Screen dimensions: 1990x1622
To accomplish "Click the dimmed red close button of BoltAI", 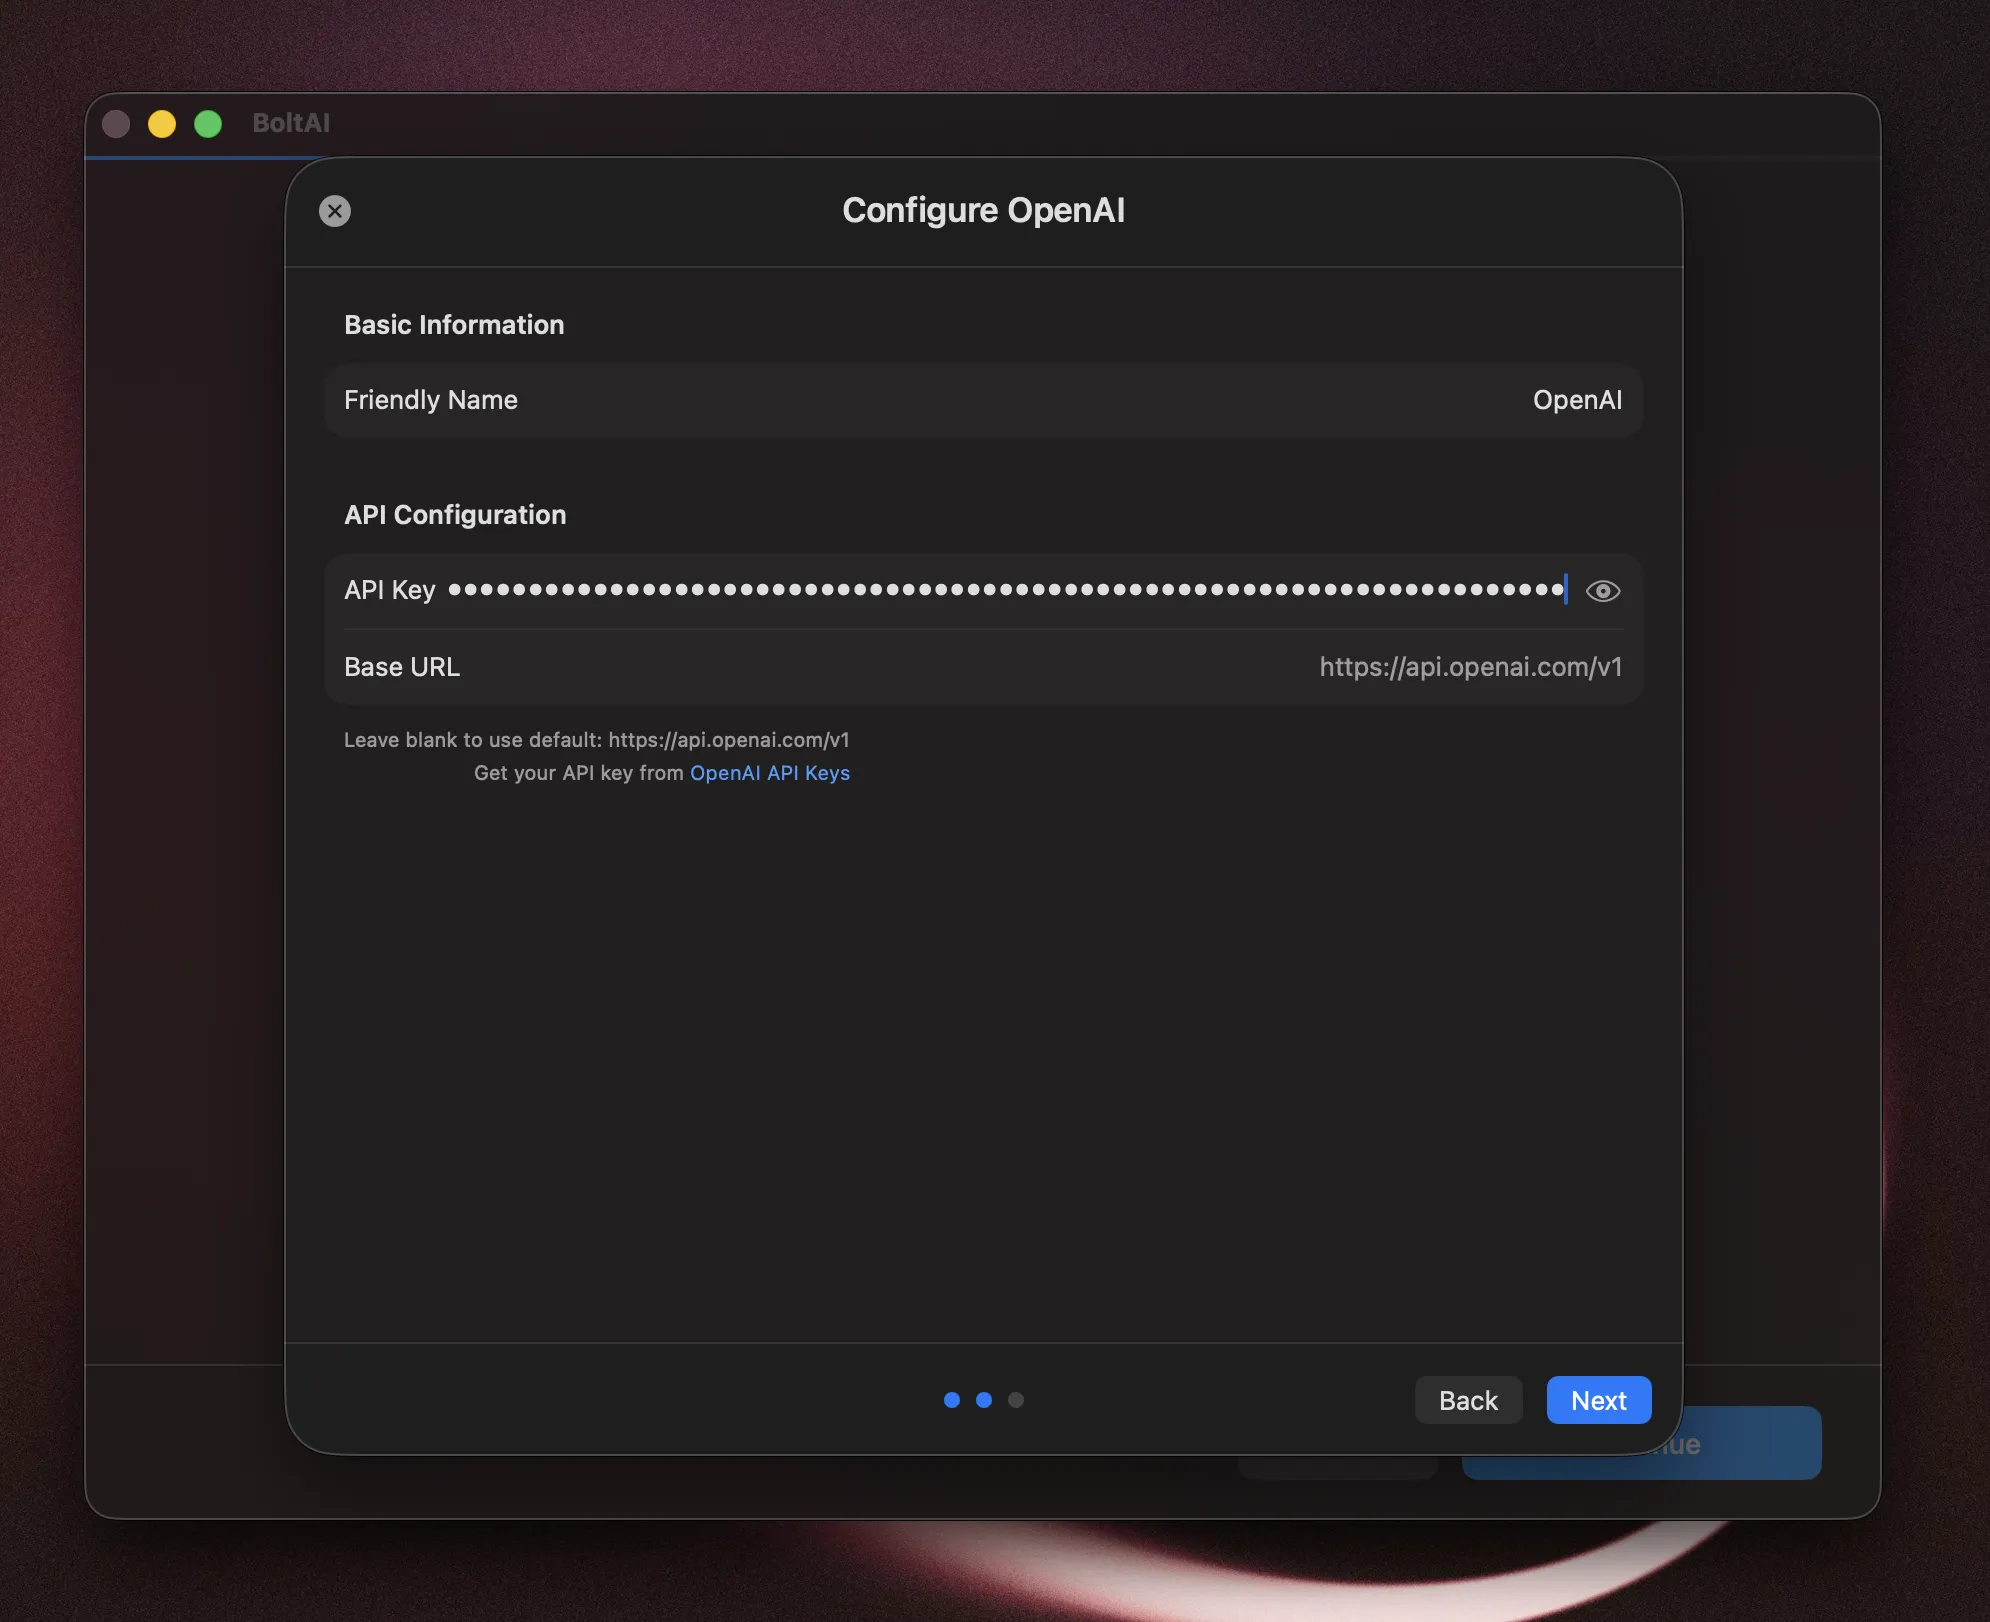I will coord(116,124).
